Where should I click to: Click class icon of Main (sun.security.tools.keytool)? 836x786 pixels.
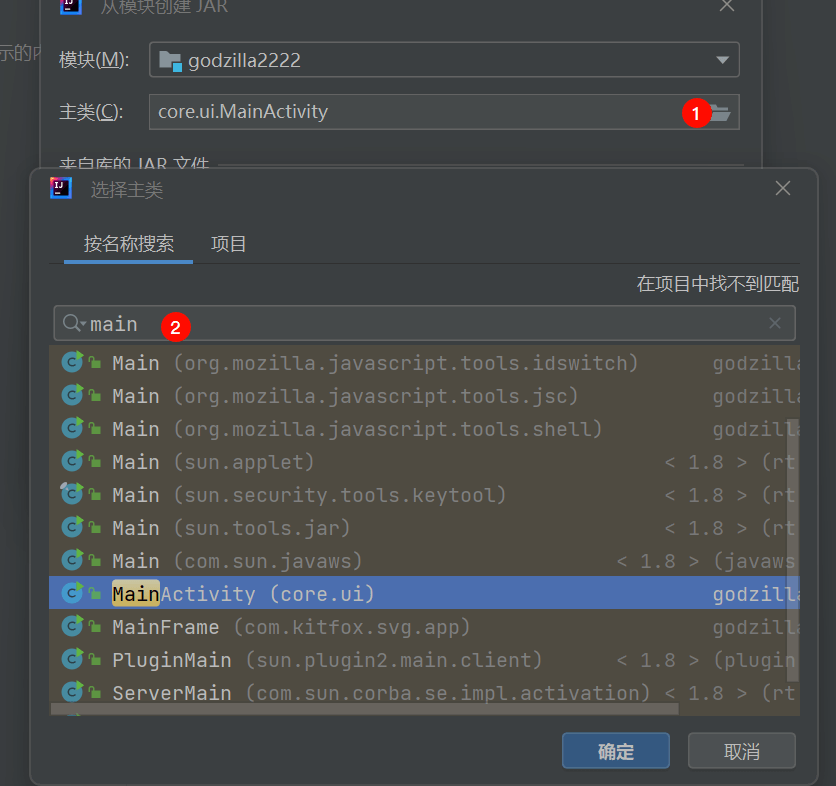[x=72, y=495]
